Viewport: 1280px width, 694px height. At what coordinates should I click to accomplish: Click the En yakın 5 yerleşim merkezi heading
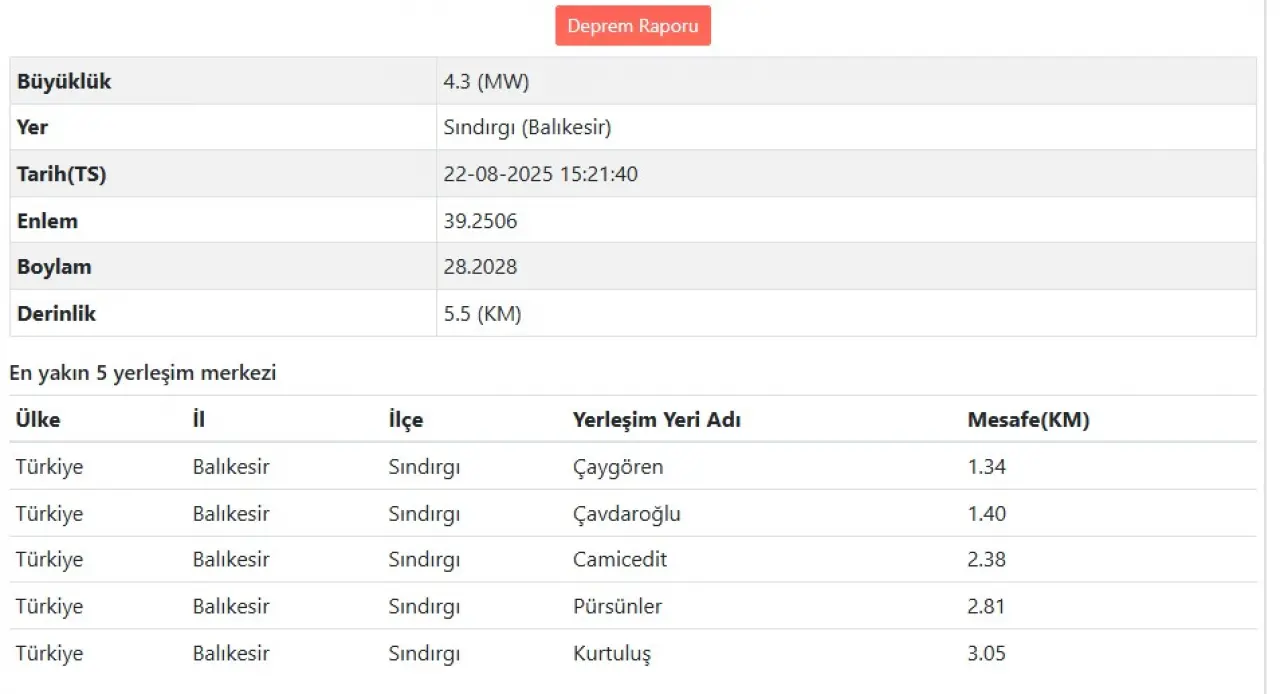click(143, 374)
